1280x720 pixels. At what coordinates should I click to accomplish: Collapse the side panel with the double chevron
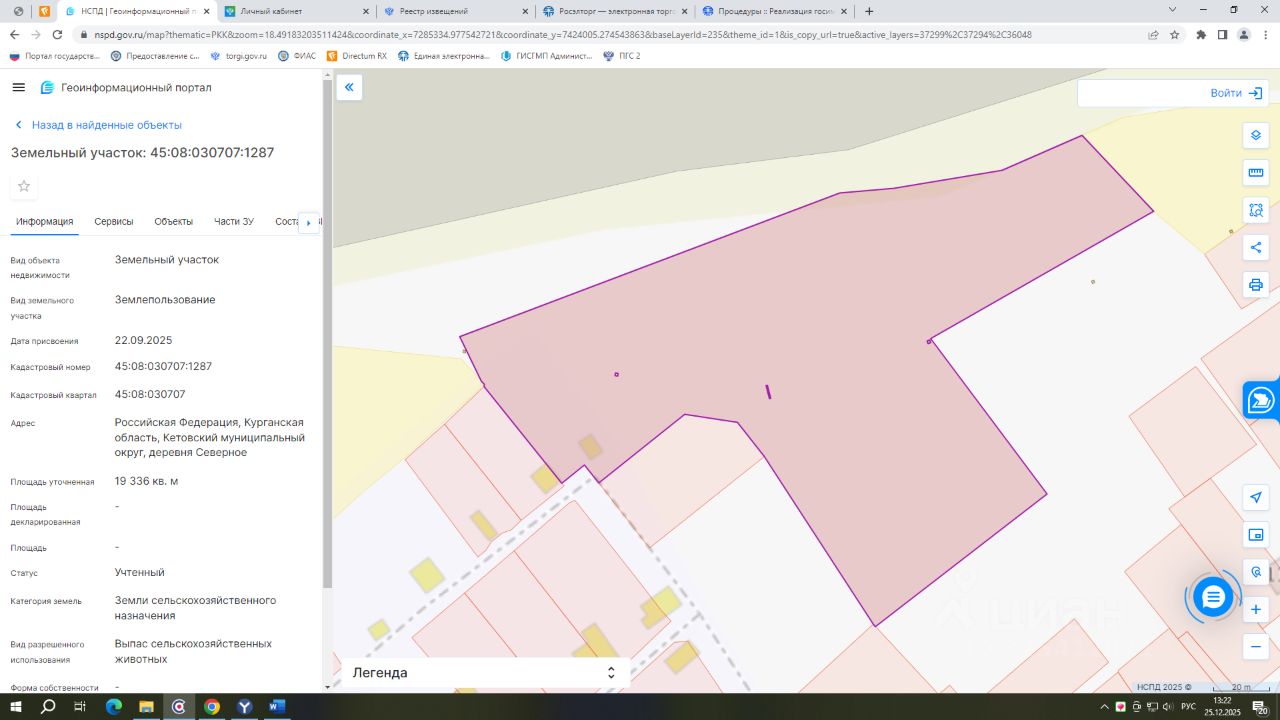coord(349,88)
